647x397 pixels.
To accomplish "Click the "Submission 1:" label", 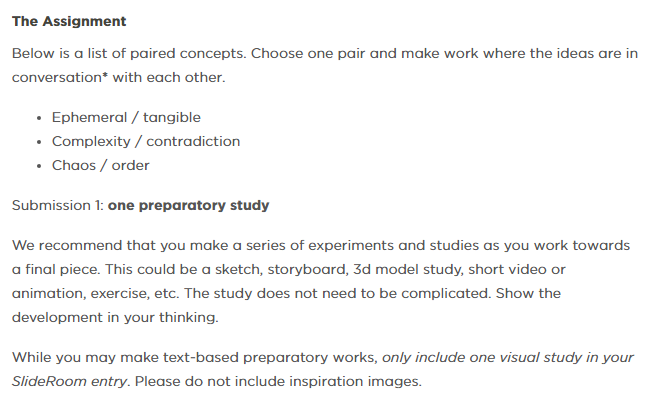I will coord(58,205).
